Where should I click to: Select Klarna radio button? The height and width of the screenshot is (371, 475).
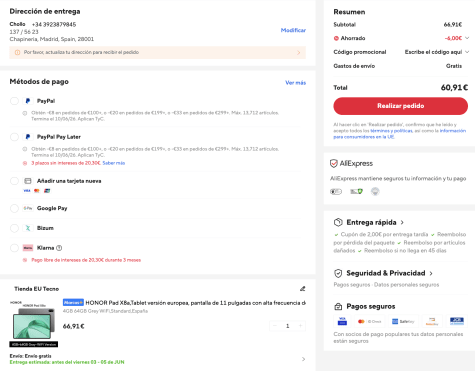(14, 248)
